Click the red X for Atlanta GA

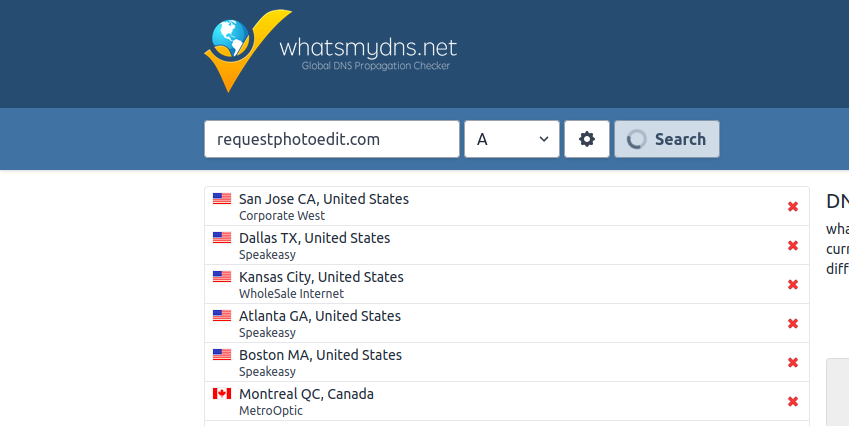pyautogui.click(x=793, y=323)
